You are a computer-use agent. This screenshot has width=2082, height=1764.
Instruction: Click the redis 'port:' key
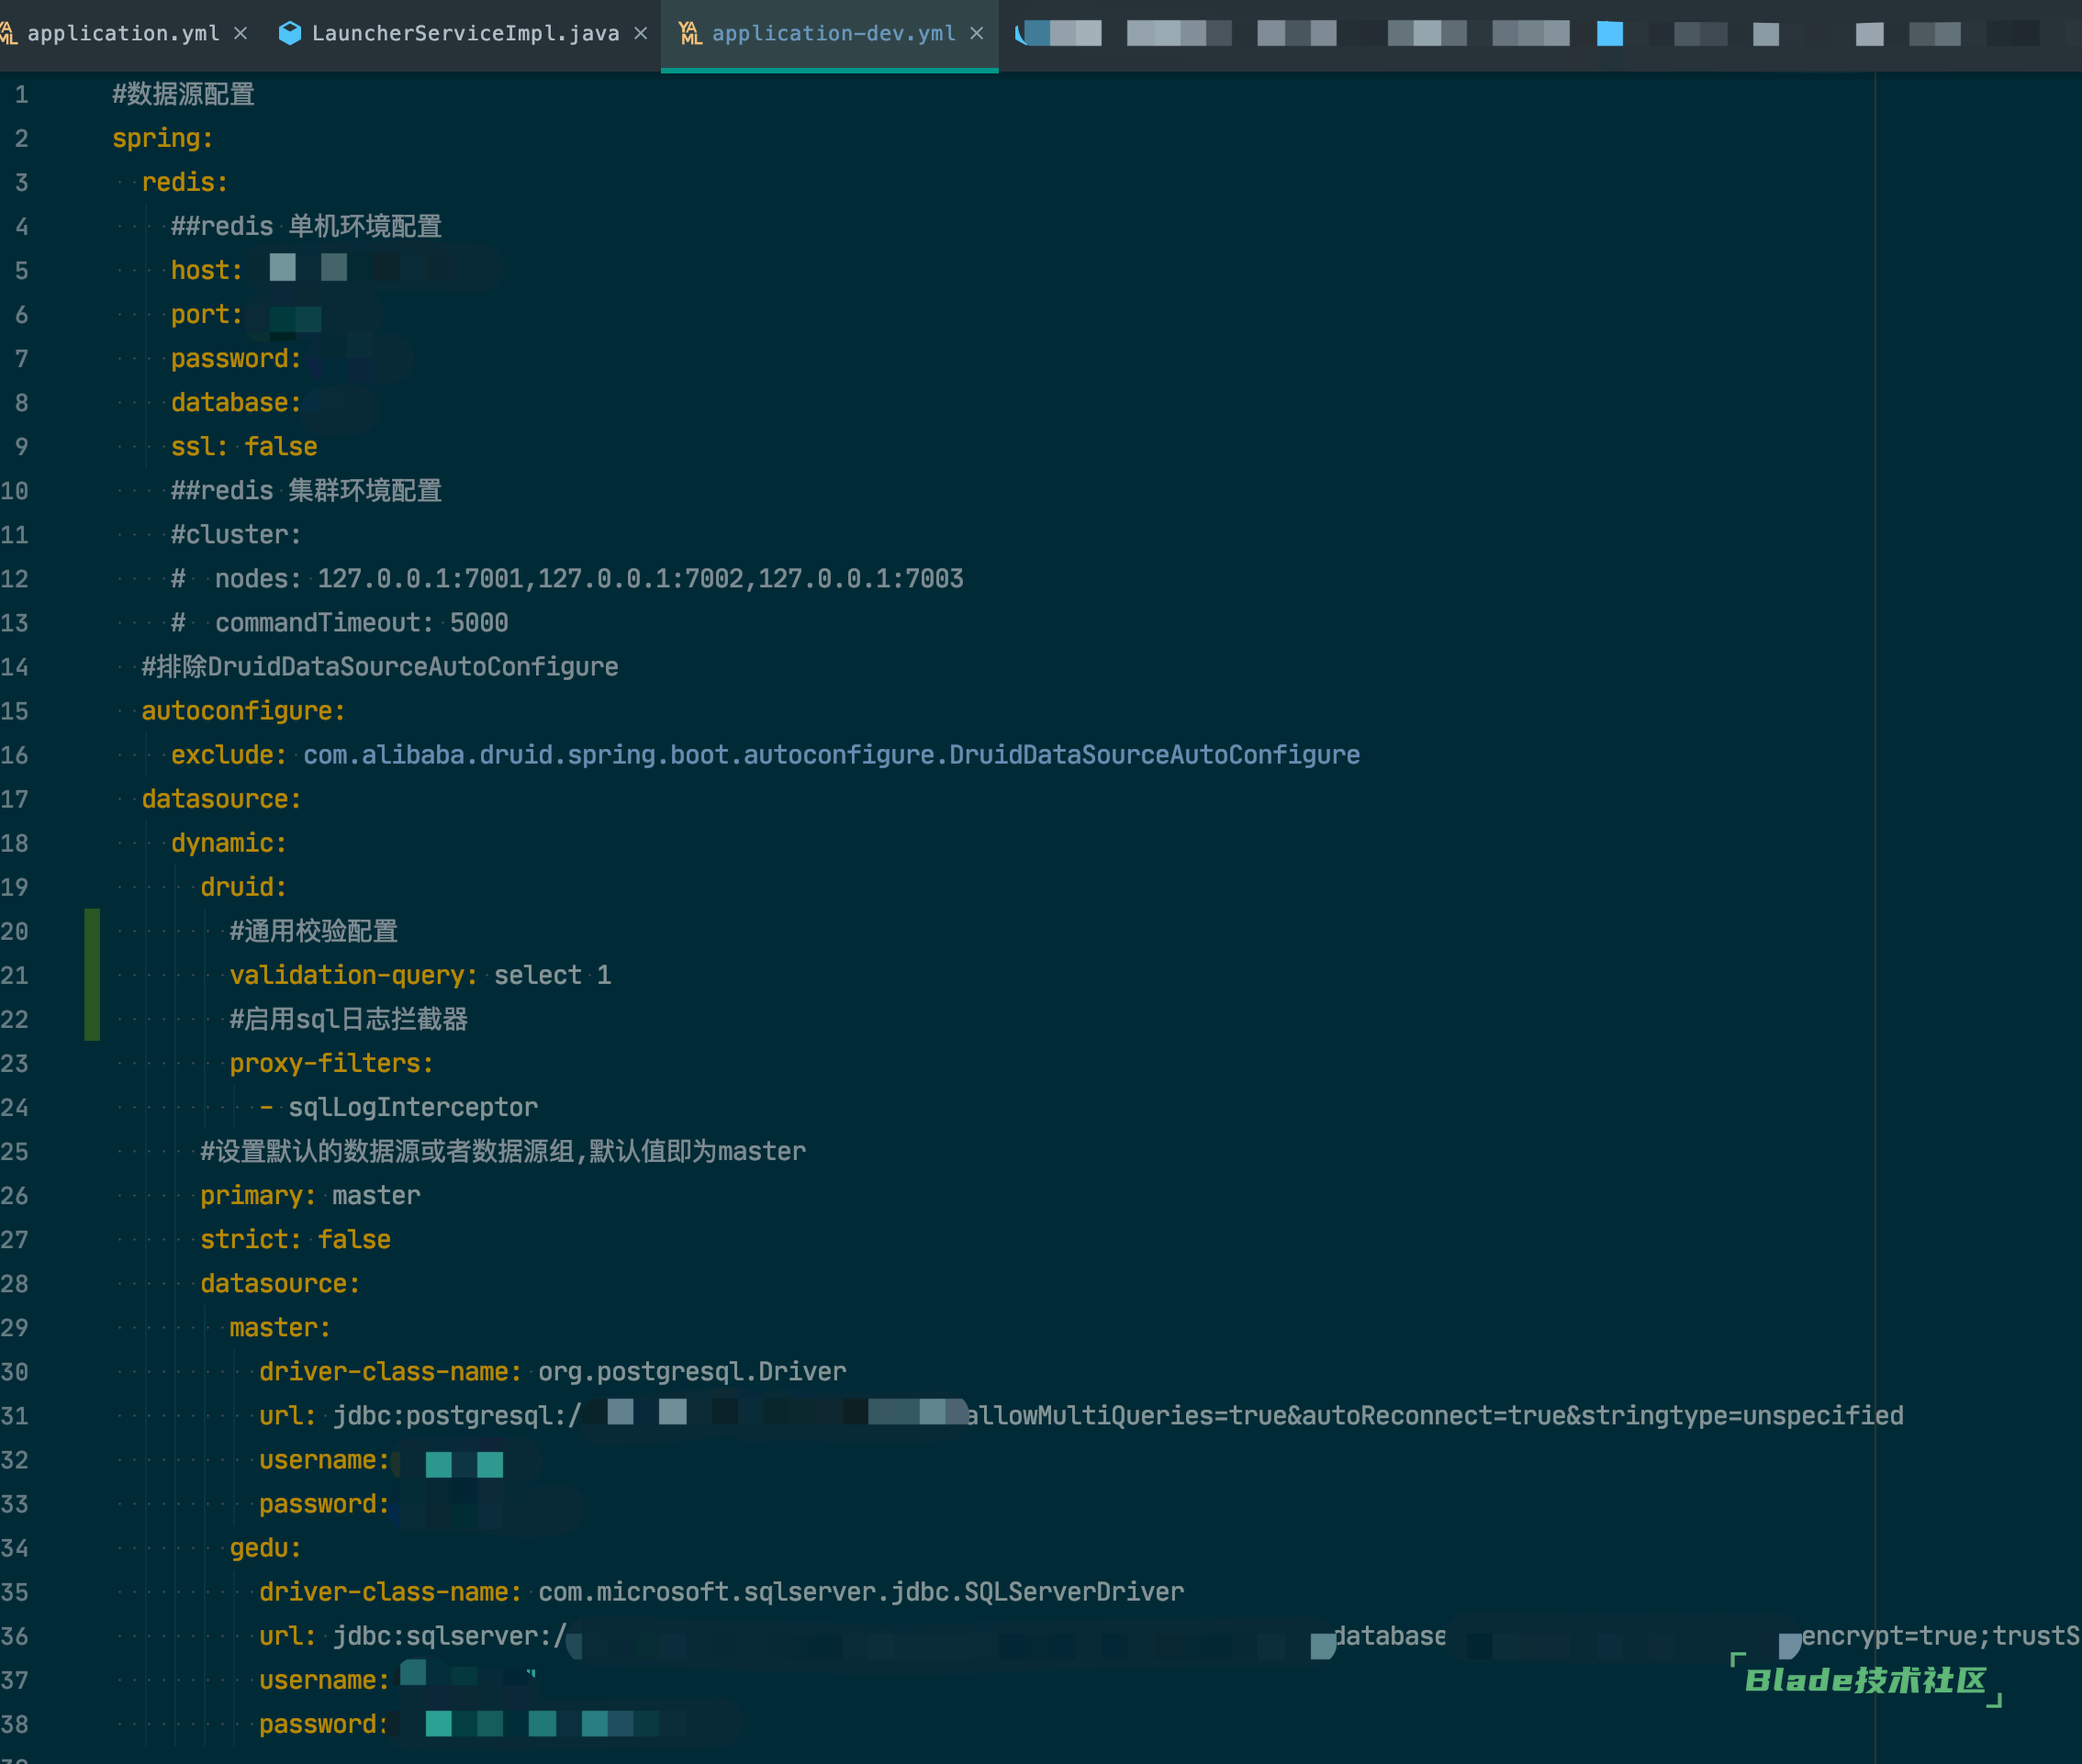pos(206,314)
